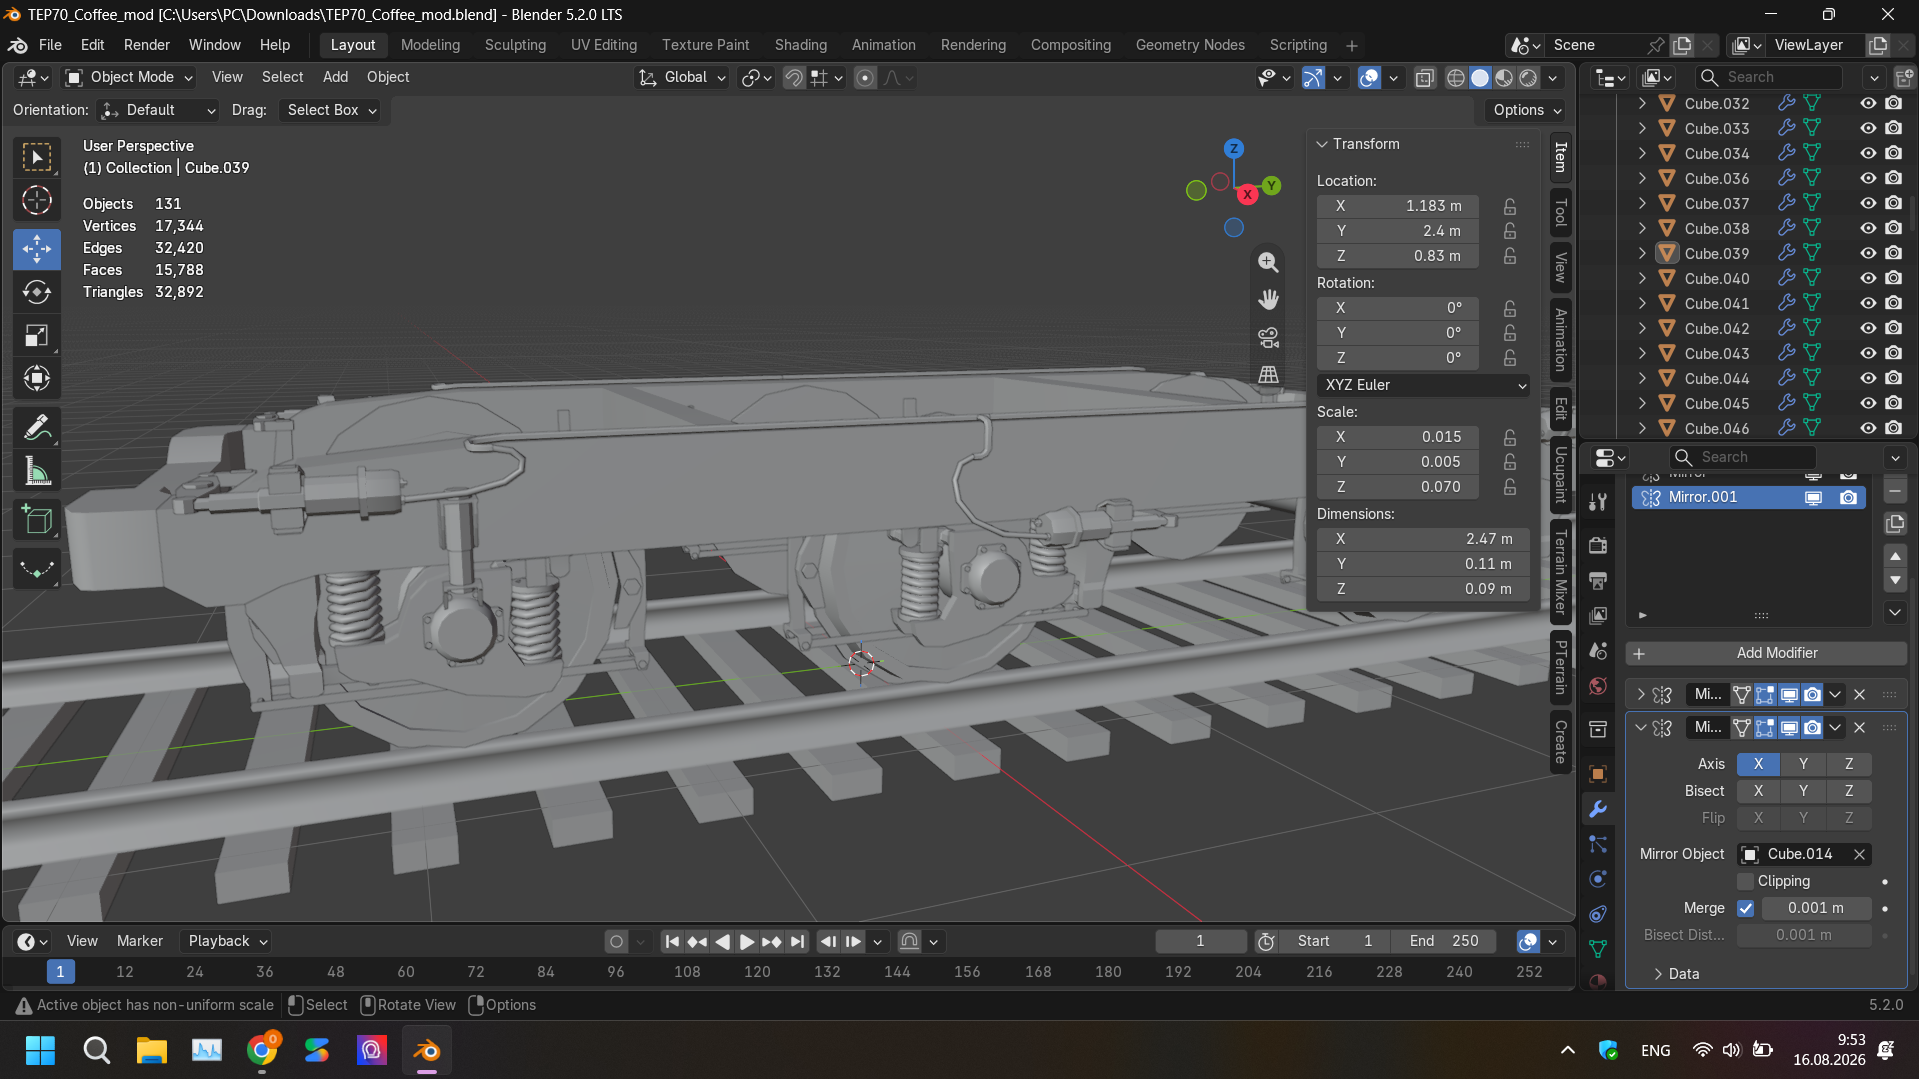Select the Cursor tool in the toolbar
1919x1079 pixels.
(x=37, y=201)
